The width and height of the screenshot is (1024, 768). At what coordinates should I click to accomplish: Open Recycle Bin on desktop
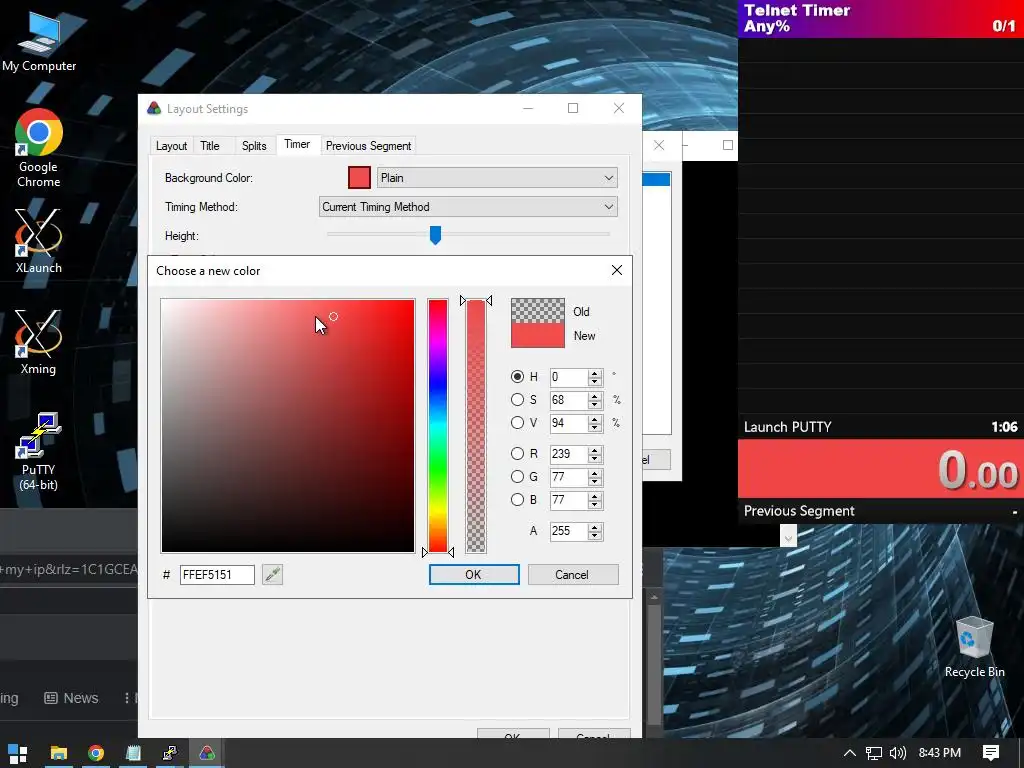(974, 648)
